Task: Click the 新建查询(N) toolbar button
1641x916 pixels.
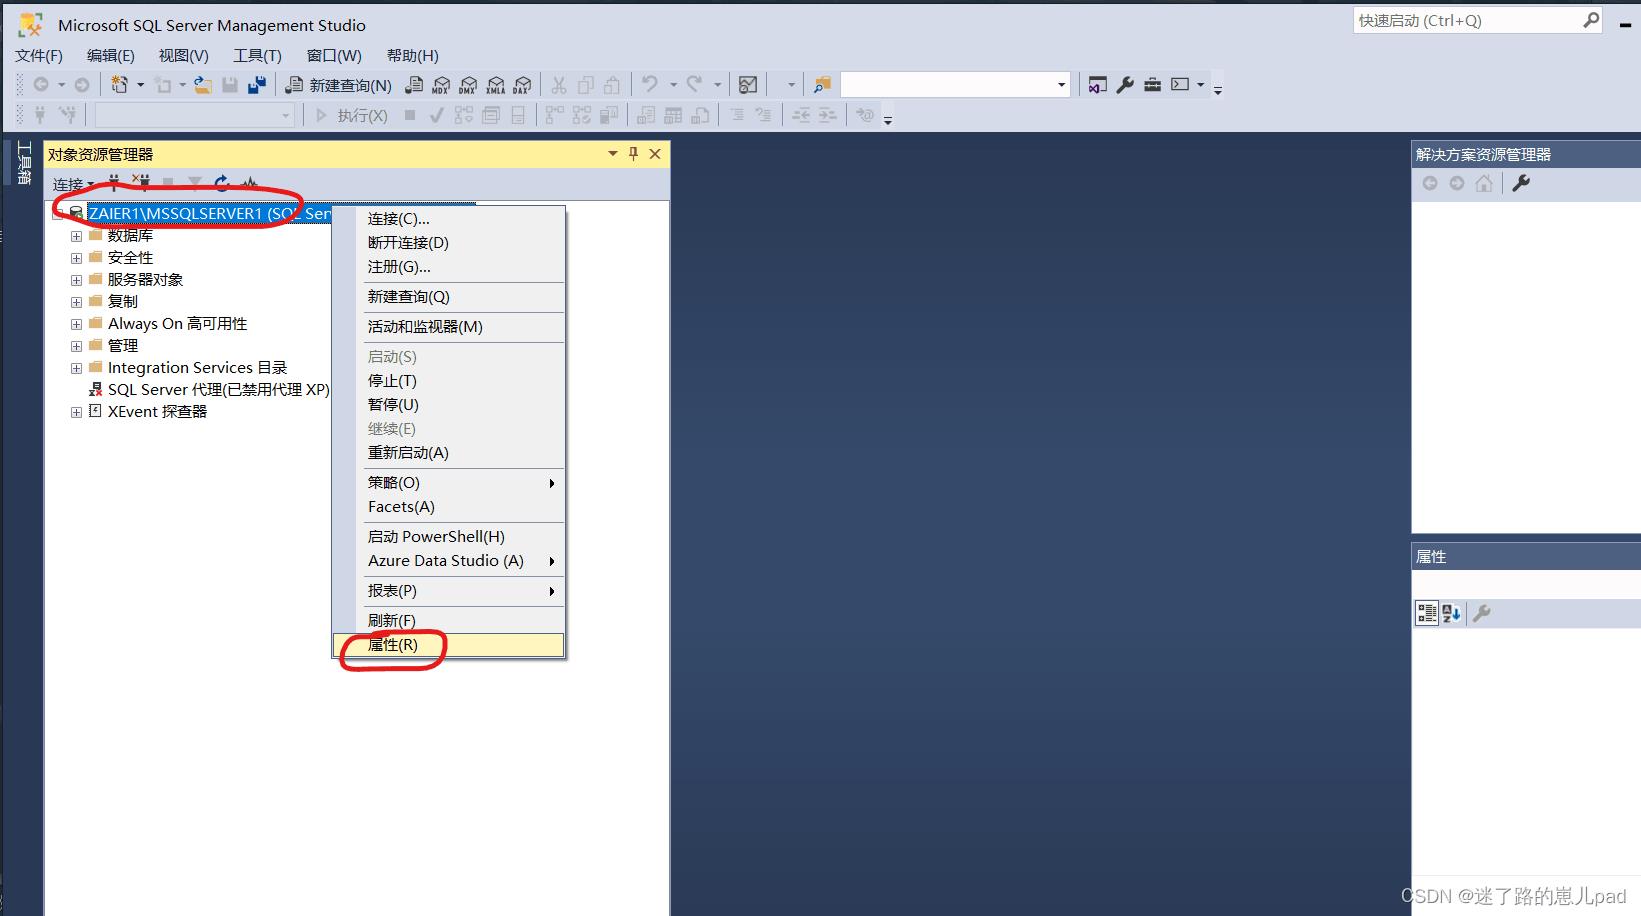Action: [x=339, y=86]
